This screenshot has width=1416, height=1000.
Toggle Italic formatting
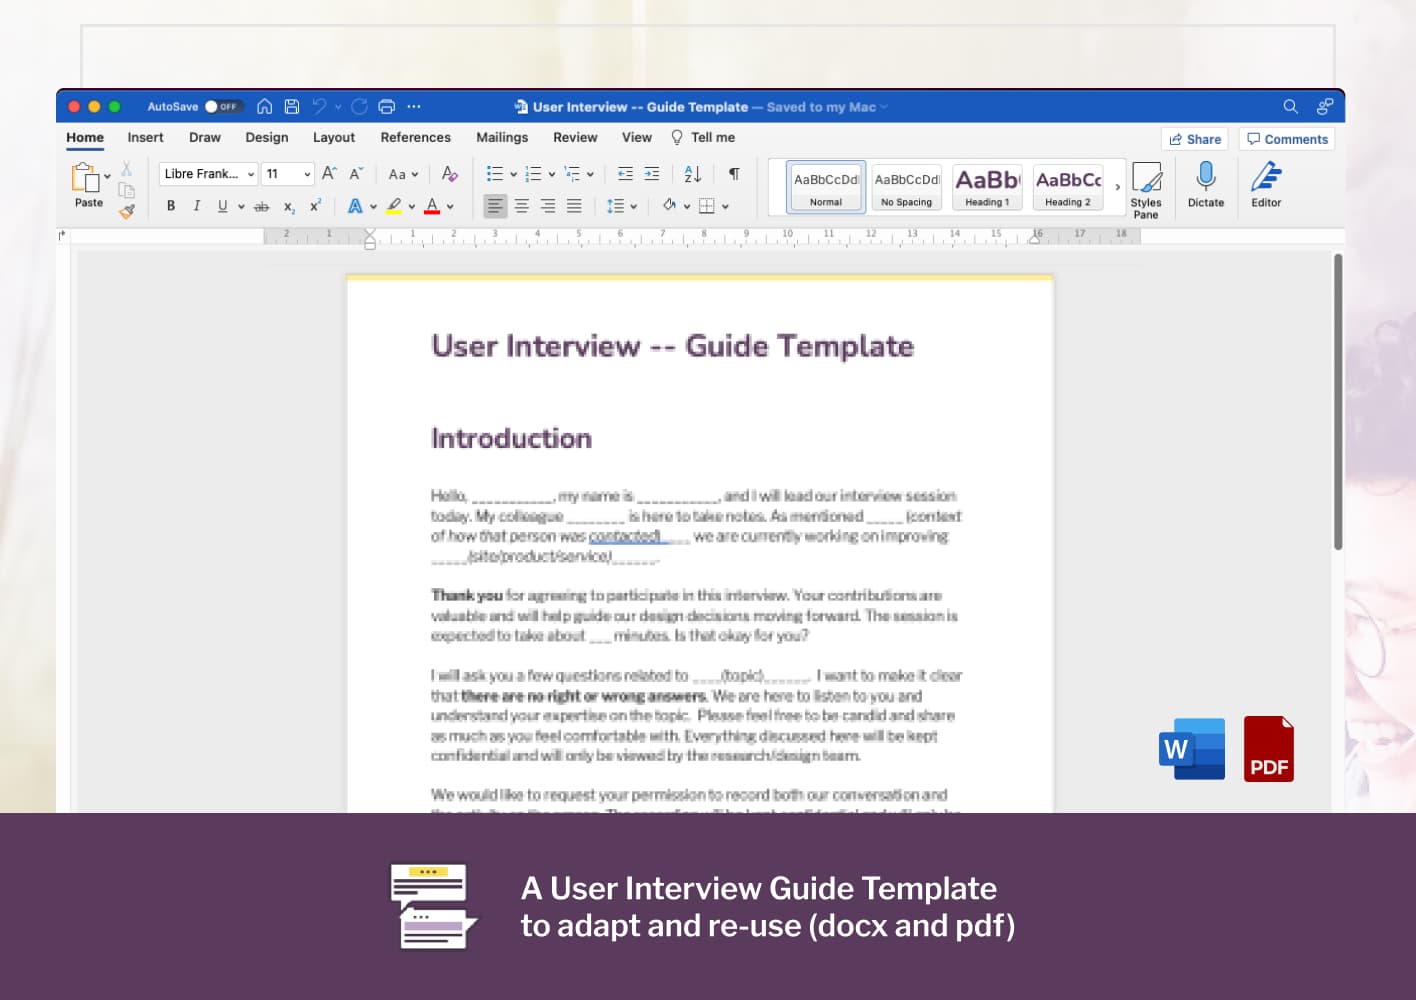(x=197, y=206)
